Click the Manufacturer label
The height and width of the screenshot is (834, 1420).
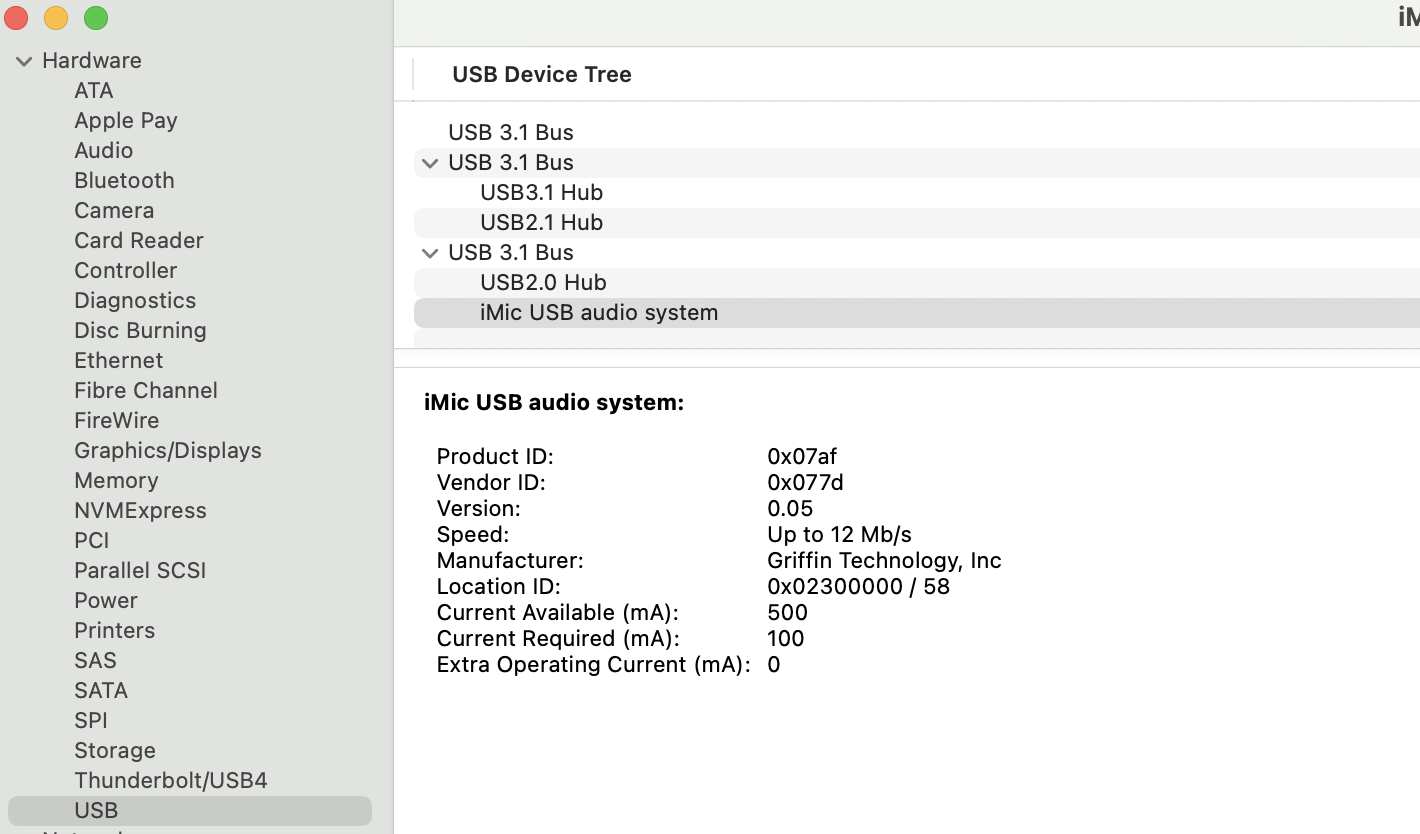pyautogui.click(x=510, y=560)
